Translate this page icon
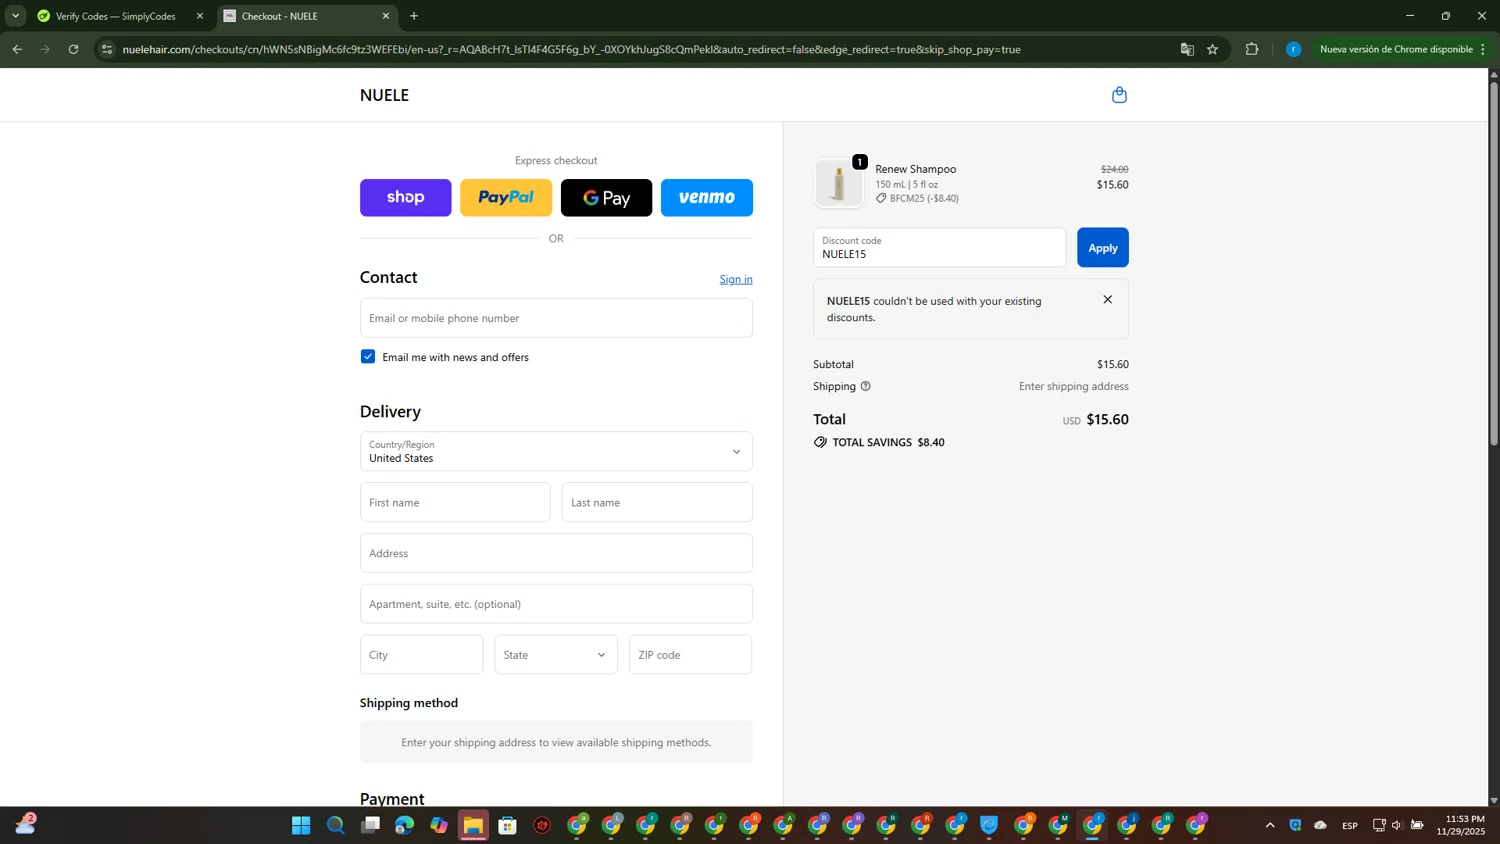This screenshot has width=1500, height=844. point(1187,49)
